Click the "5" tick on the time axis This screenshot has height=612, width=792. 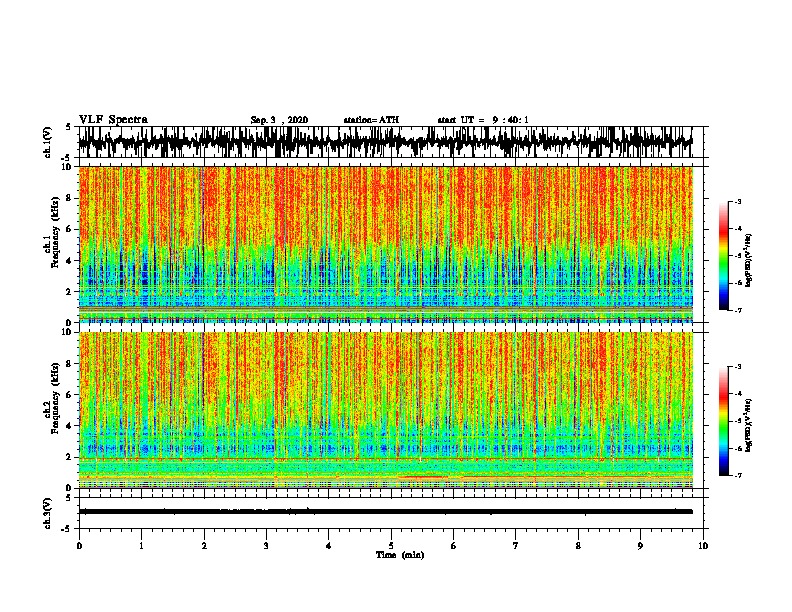point(391,546)
